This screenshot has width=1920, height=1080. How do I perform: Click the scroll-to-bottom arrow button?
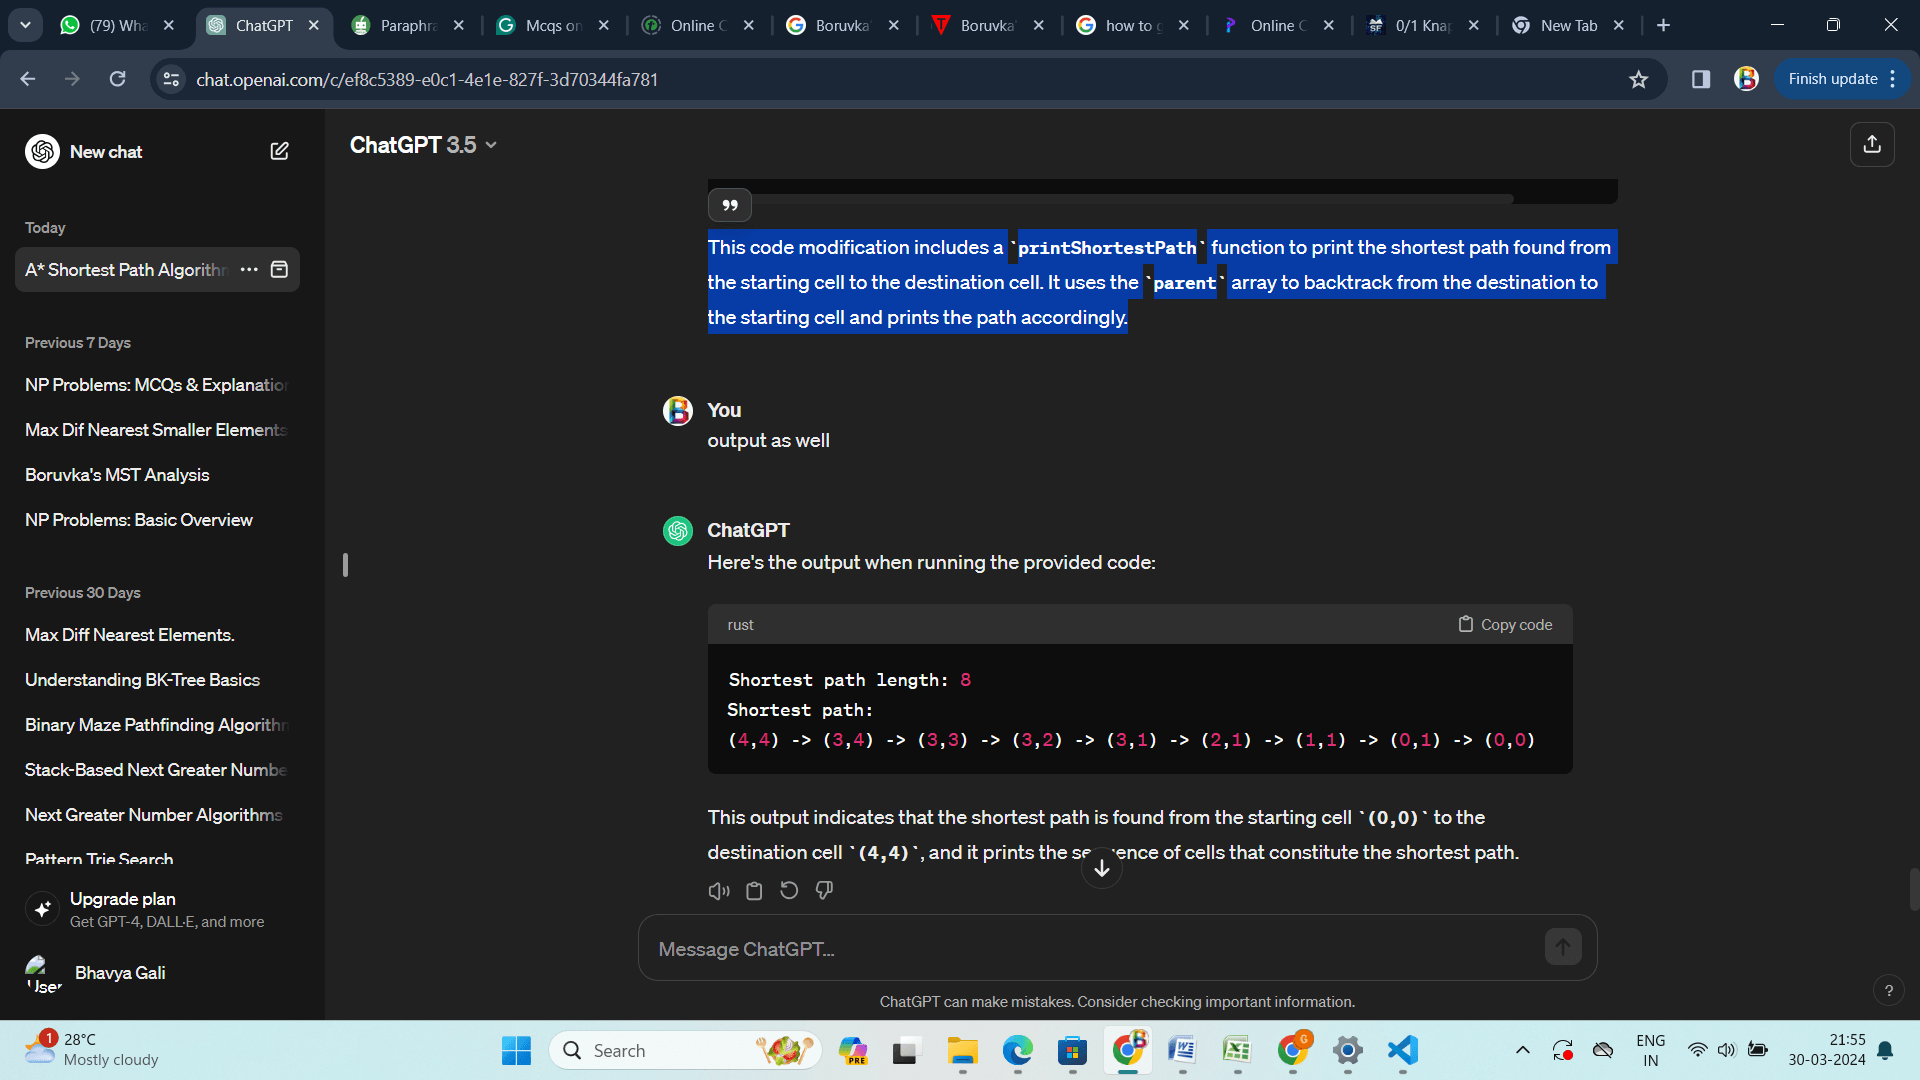pyautogui.click(x=1102, y=868)
